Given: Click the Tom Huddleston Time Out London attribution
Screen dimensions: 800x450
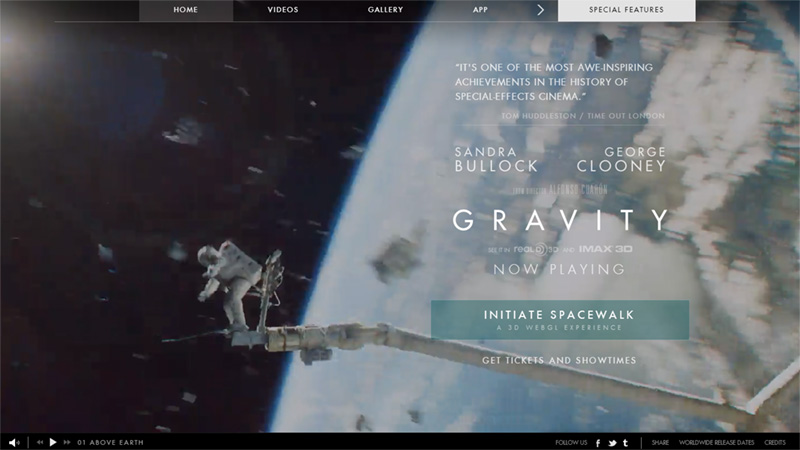Looking at the screenshot, I should 583,116.
